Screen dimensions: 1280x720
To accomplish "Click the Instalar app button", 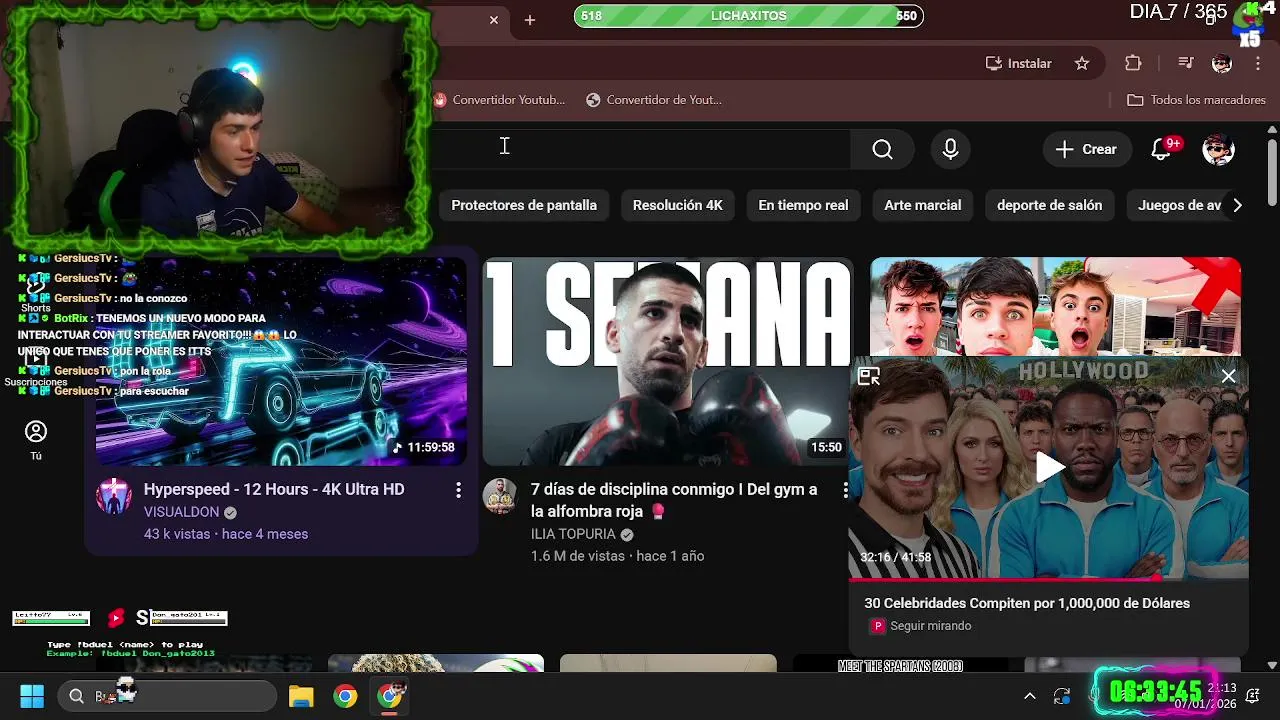I will tap(1019, 63).
